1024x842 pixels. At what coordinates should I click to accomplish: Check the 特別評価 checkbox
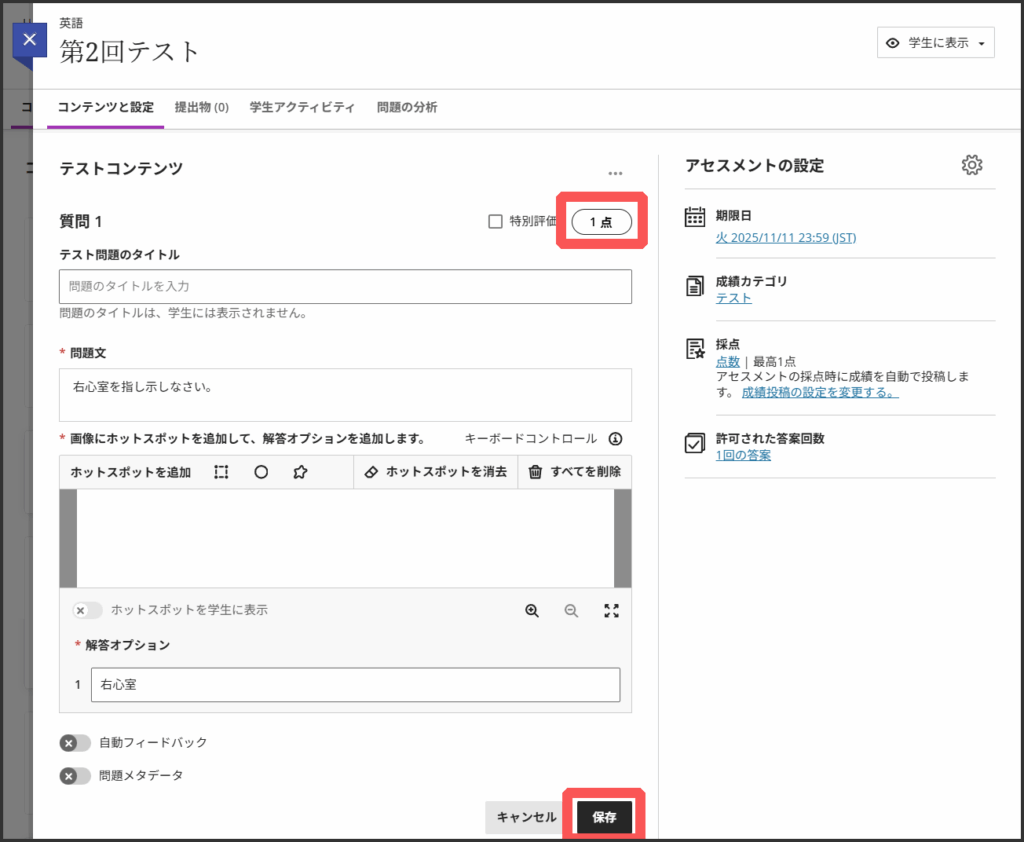tap(495, 222)
